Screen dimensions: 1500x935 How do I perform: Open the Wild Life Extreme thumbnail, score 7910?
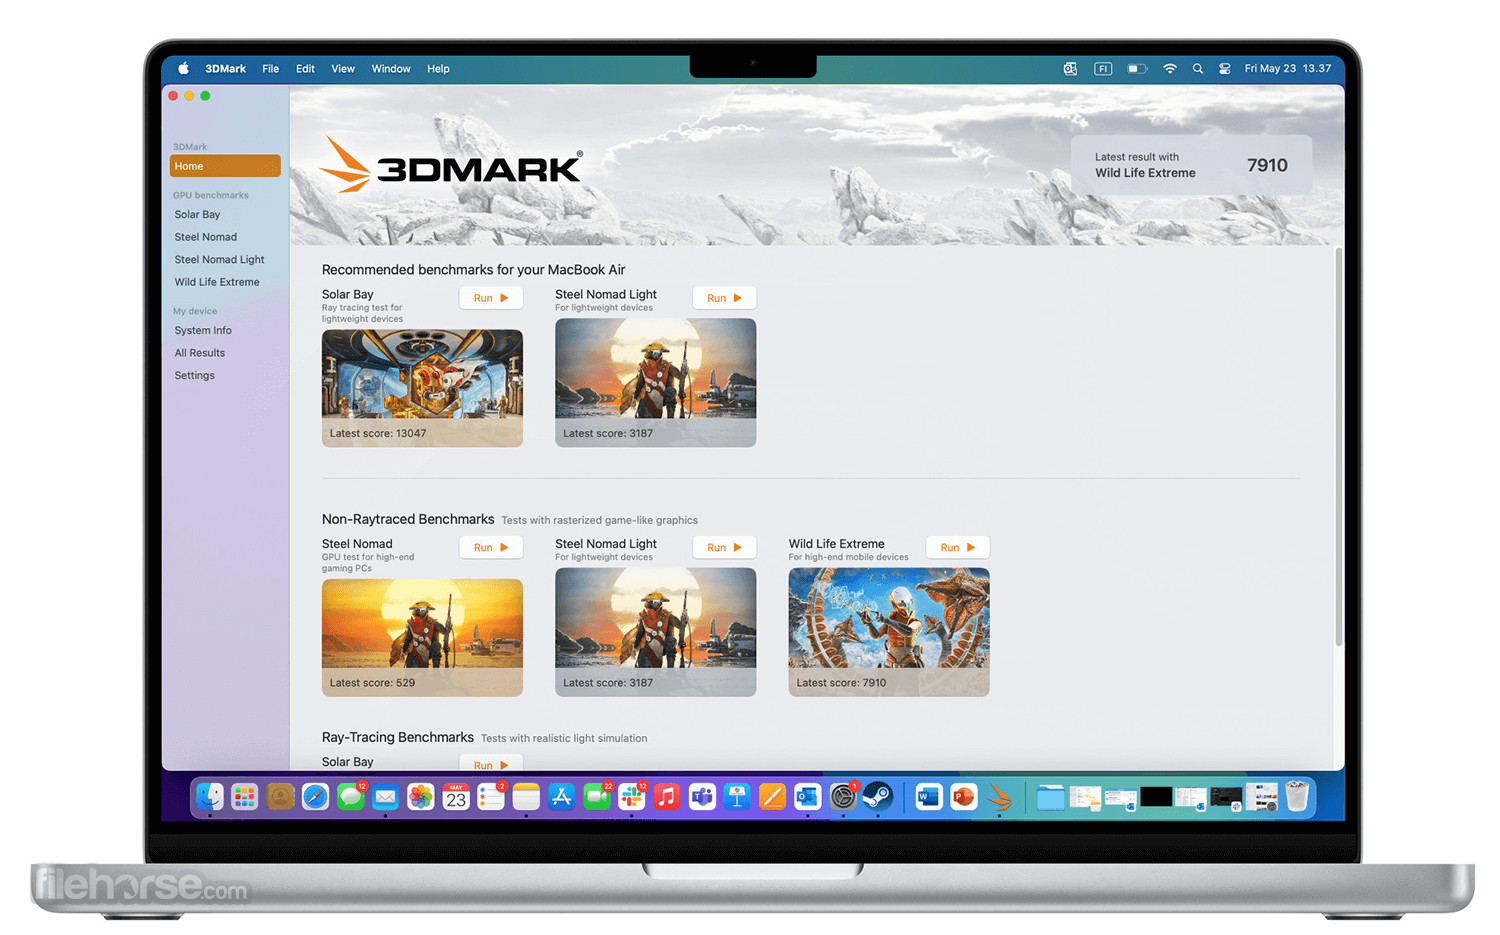click(x=889, y=632)
